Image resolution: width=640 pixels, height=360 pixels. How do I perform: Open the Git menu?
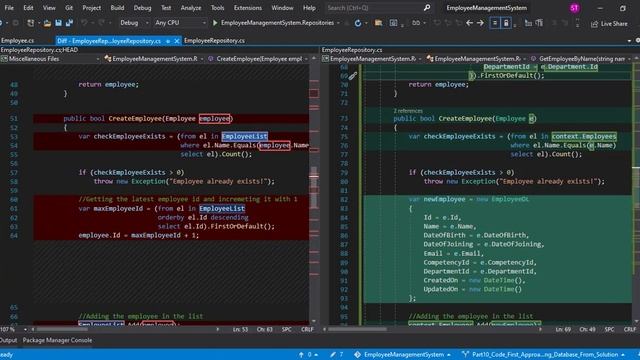[69, 8]
